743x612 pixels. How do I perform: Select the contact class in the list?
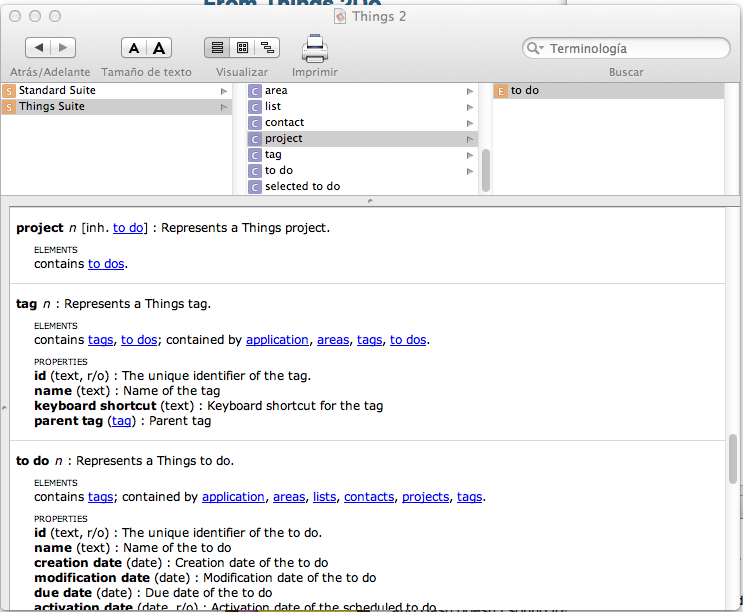click(x=284, y=123)
